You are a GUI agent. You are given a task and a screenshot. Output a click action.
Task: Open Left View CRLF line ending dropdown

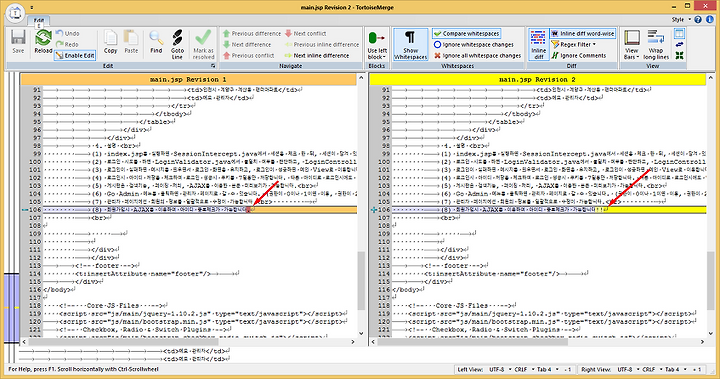[523, 369]
